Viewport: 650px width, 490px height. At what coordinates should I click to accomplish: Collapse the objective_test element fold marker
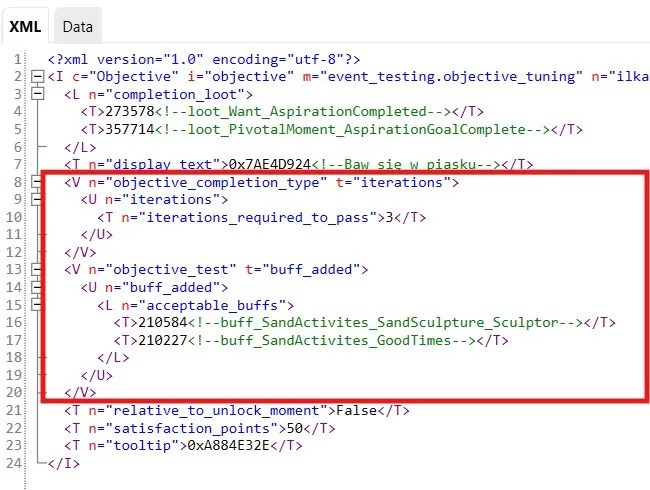[38, 269]
